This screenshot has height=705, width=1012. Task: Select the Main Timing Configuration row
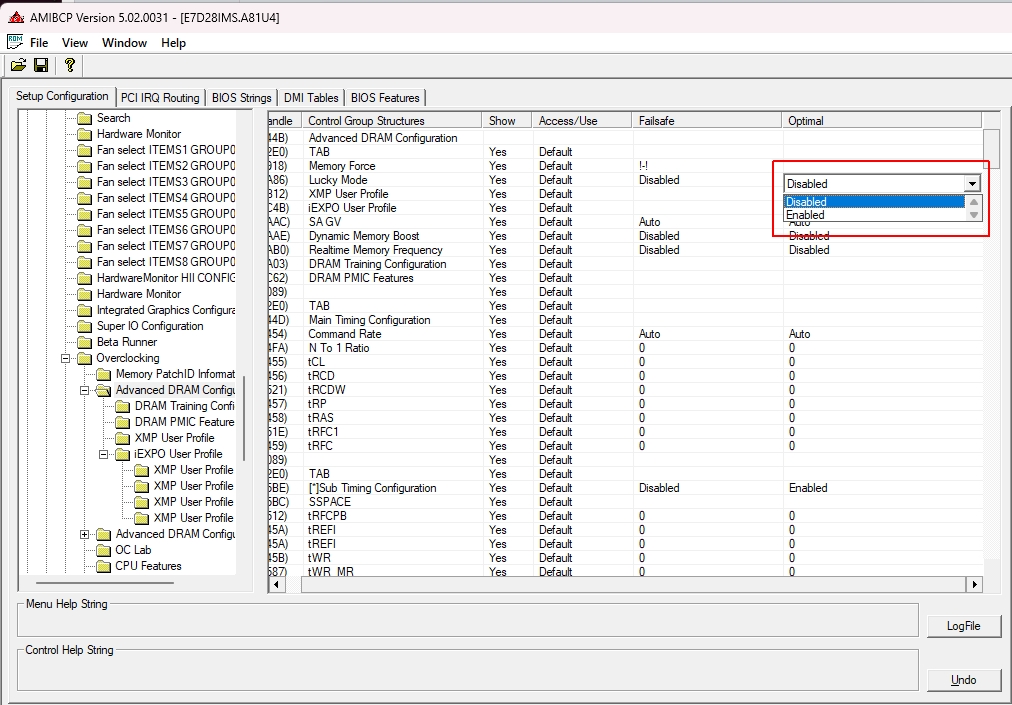coord(625,320)
